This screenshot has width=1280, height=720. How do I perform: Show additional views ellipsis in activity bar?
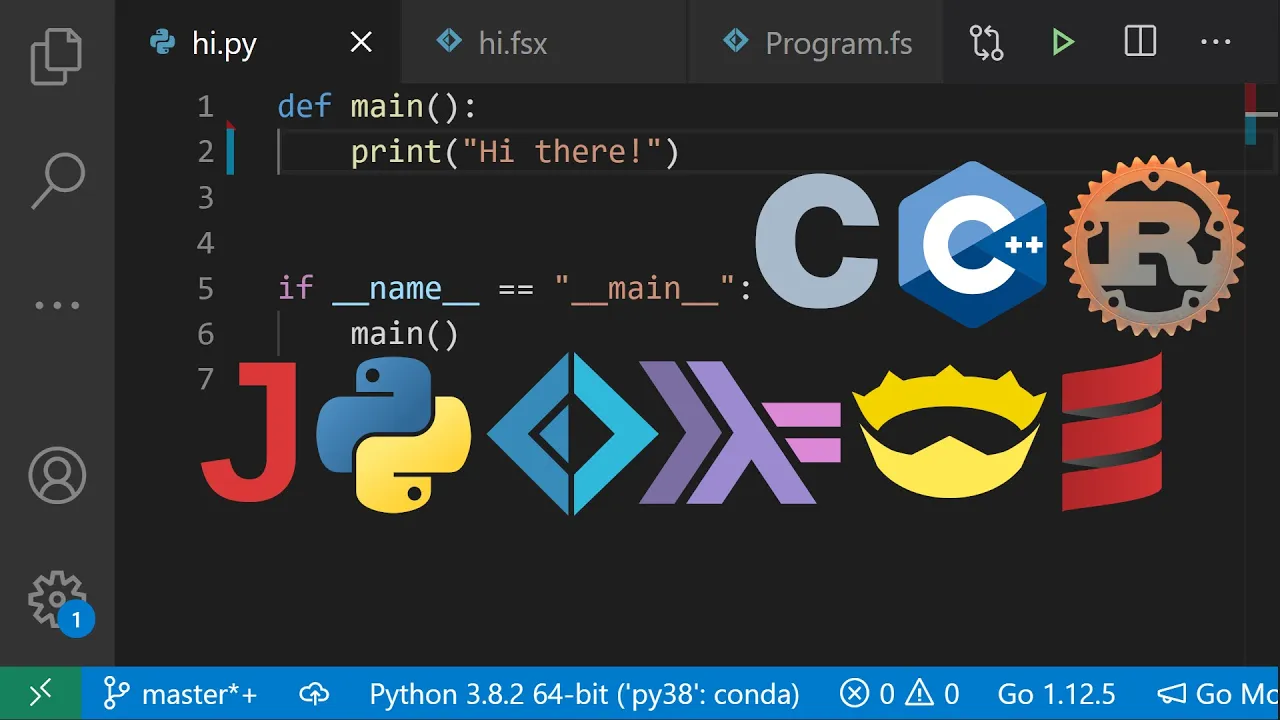tap(57, 305)
